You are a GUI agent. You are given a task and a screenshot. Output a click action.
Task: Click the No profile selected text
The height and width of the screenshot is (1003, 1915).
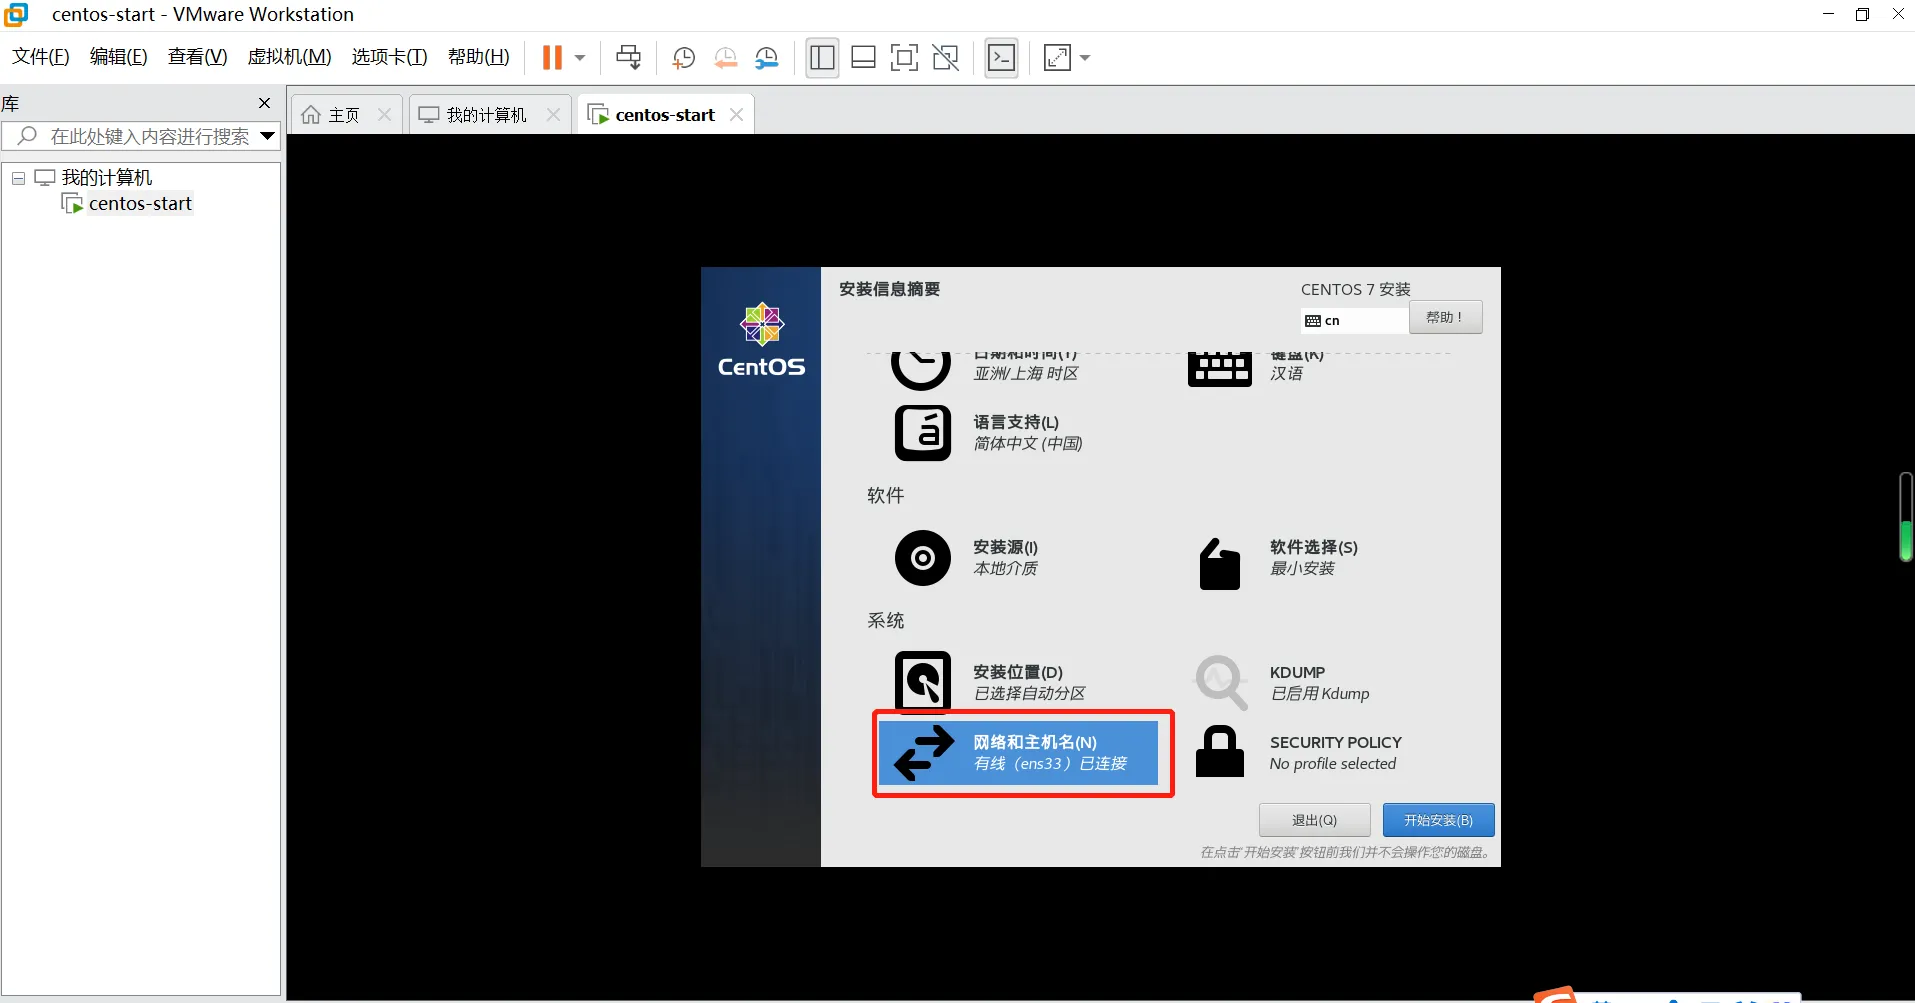[x=1333, y=764]
